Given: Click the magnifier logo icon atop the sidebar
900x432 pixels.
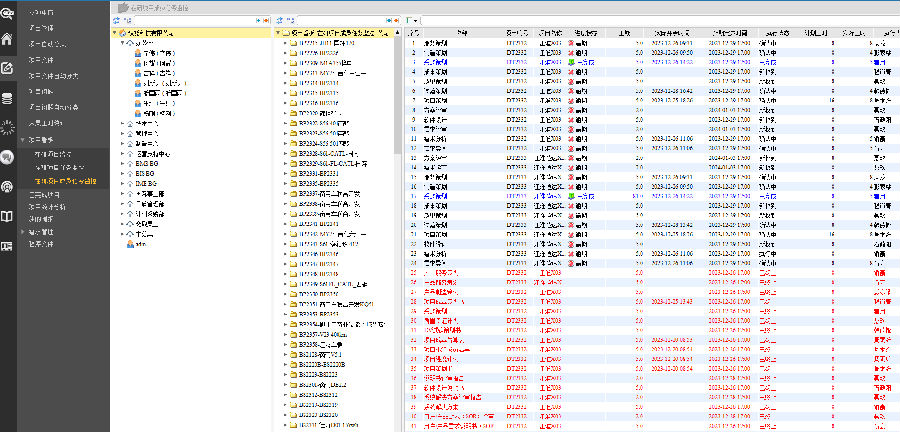Looking at the screenshot, I should tap(8, 14).
